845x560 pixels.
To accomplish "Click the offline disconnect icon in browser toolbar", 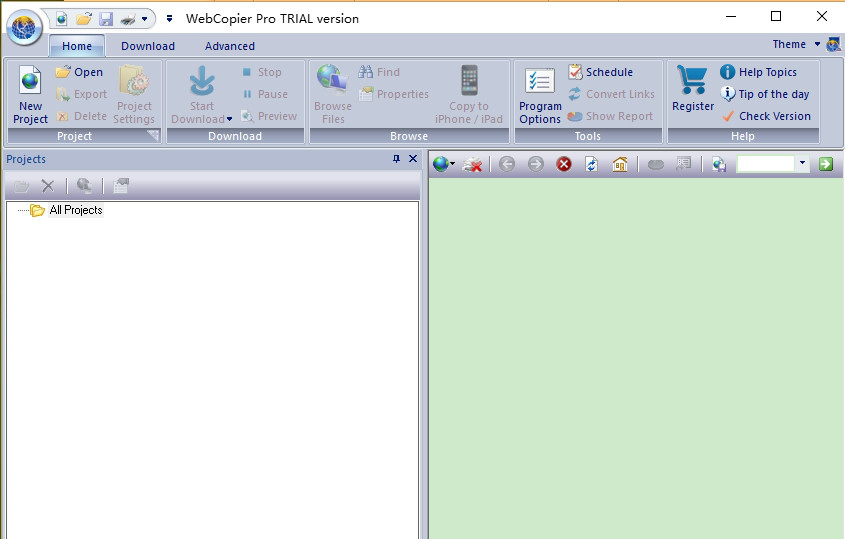I will [473, 164].
